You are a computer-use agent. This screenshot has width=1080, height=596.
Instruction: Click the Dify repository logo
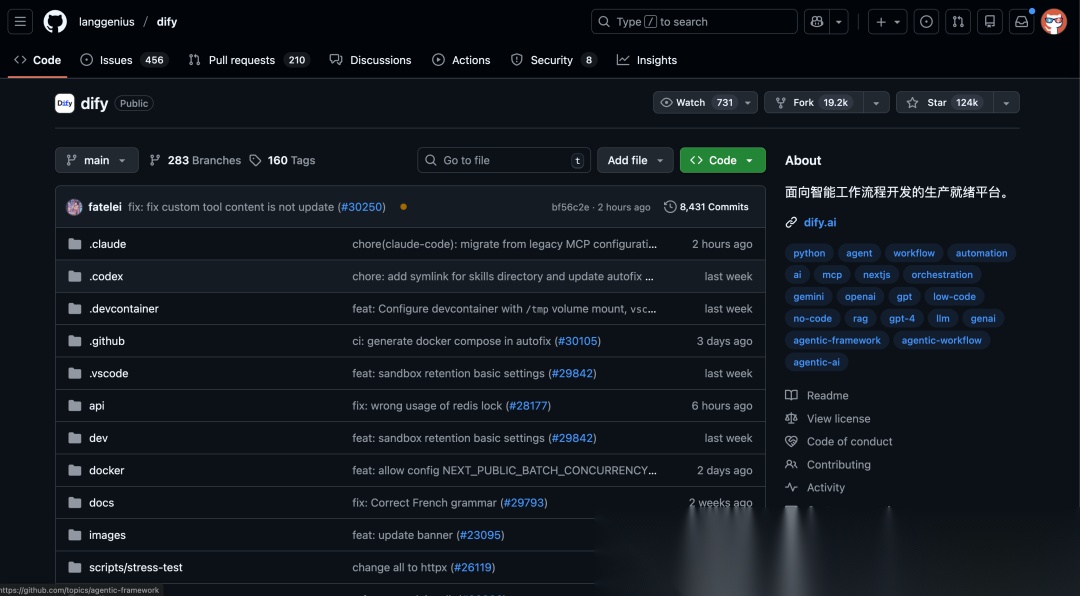pyautogui.click(x=65, y=103)
